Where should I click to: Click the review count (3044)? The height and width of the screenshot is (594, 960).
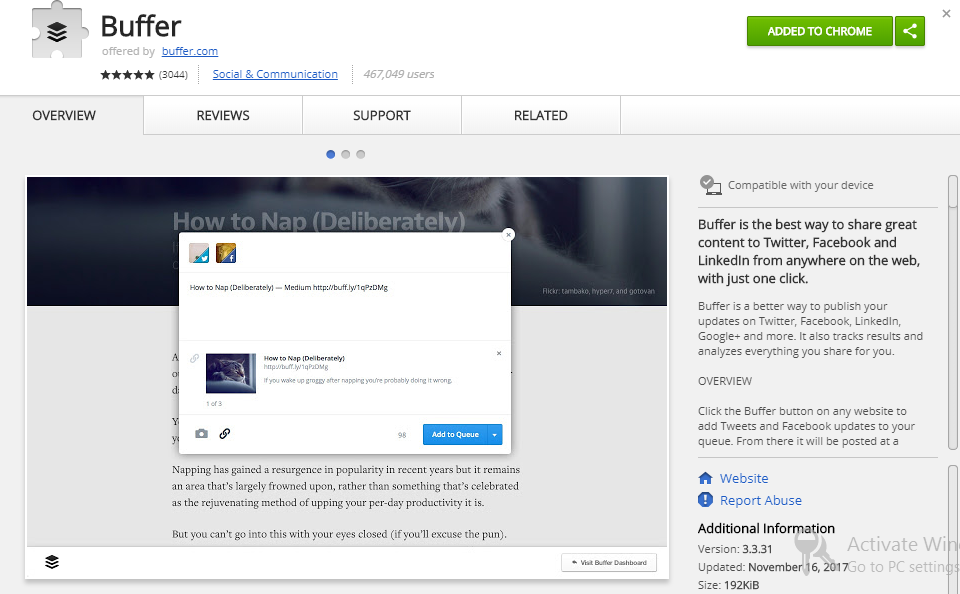coord(173,75)
